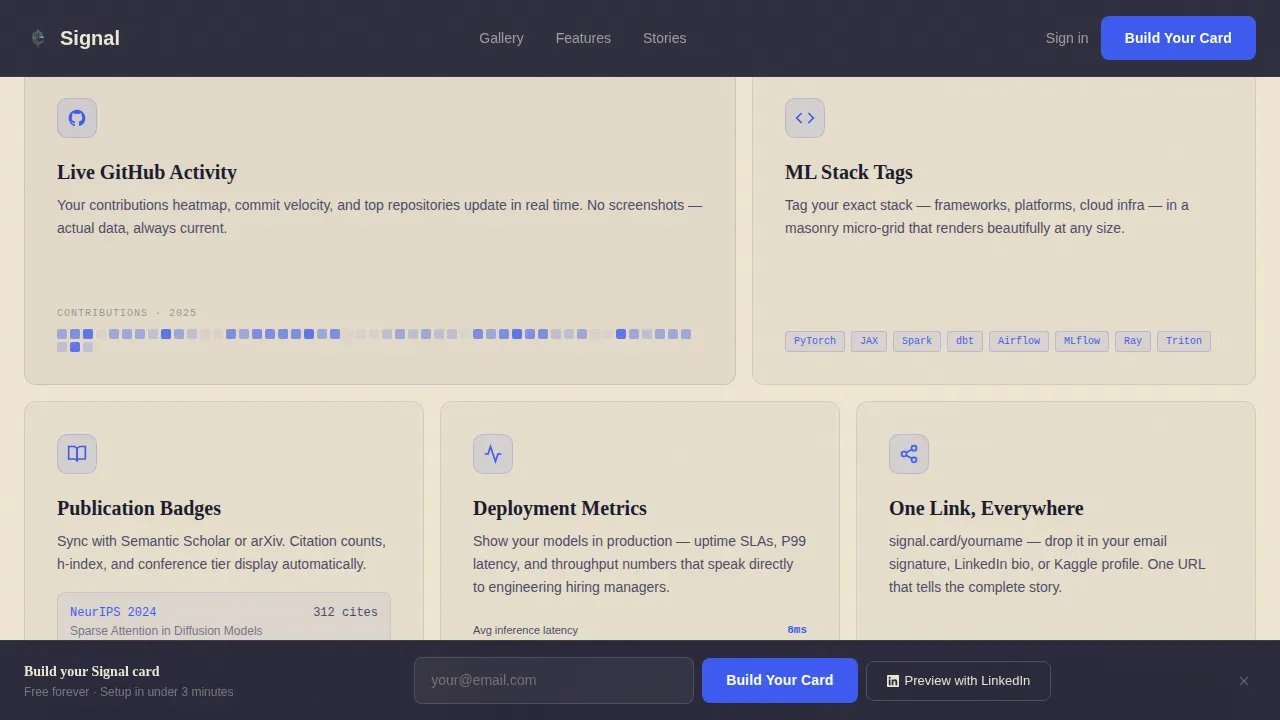
Task: Click Sparse Attention in Diffusion Models text
Action: 166,631
